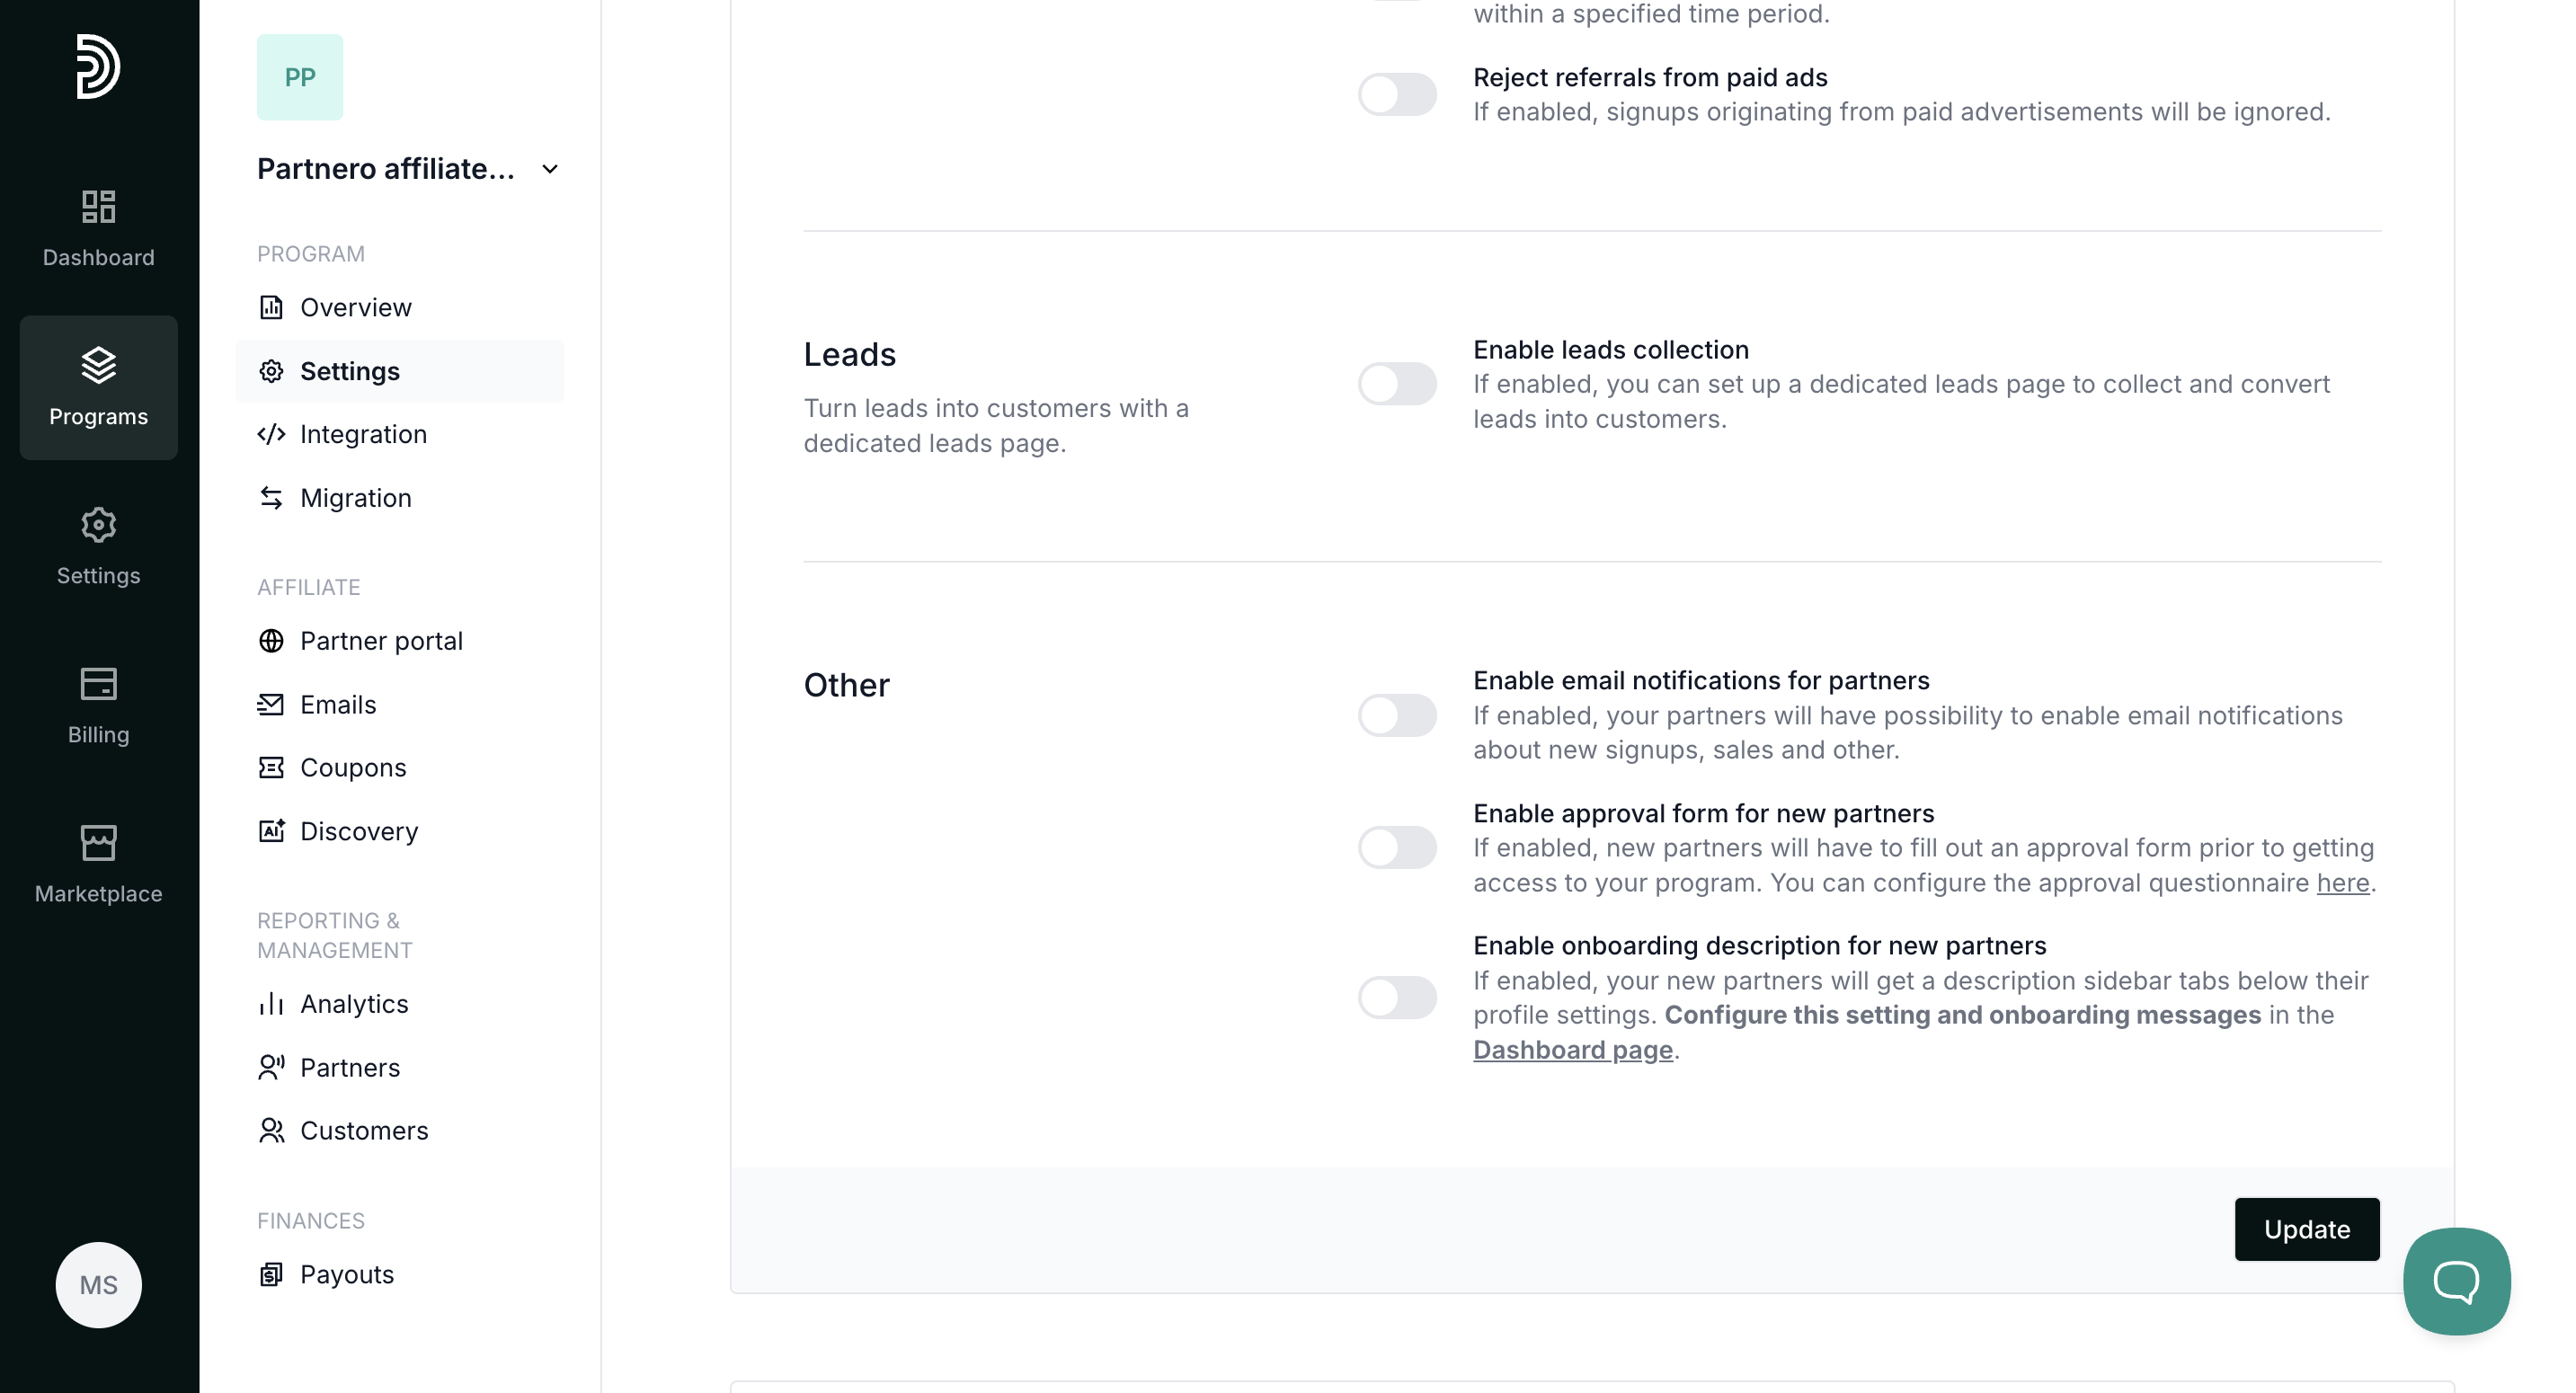
Task: Enable leads collection switch
Action: (1397, 384)
